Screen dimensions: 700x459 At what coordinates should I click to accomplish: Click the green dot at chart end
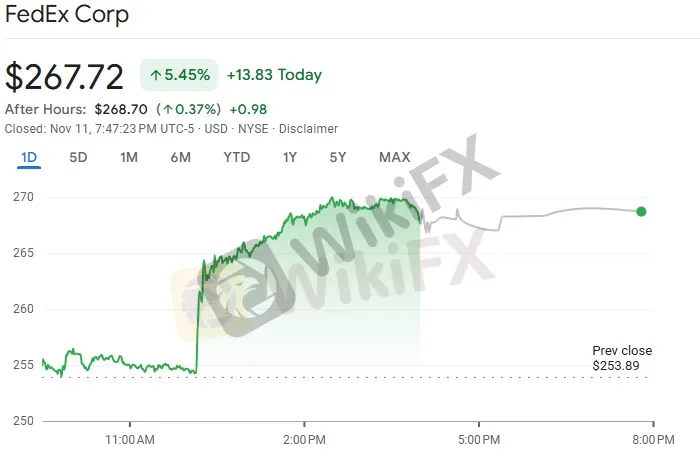(641, 211)
